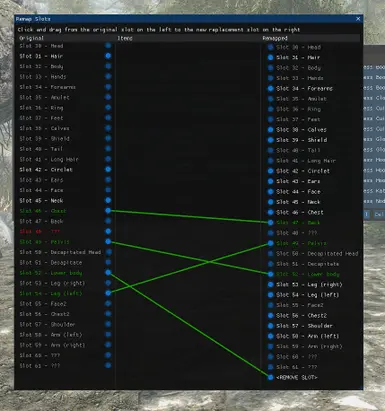Click the Remapped column header
Image resolution: width=385 pixels, height=411 pixels.
point(275,38)
